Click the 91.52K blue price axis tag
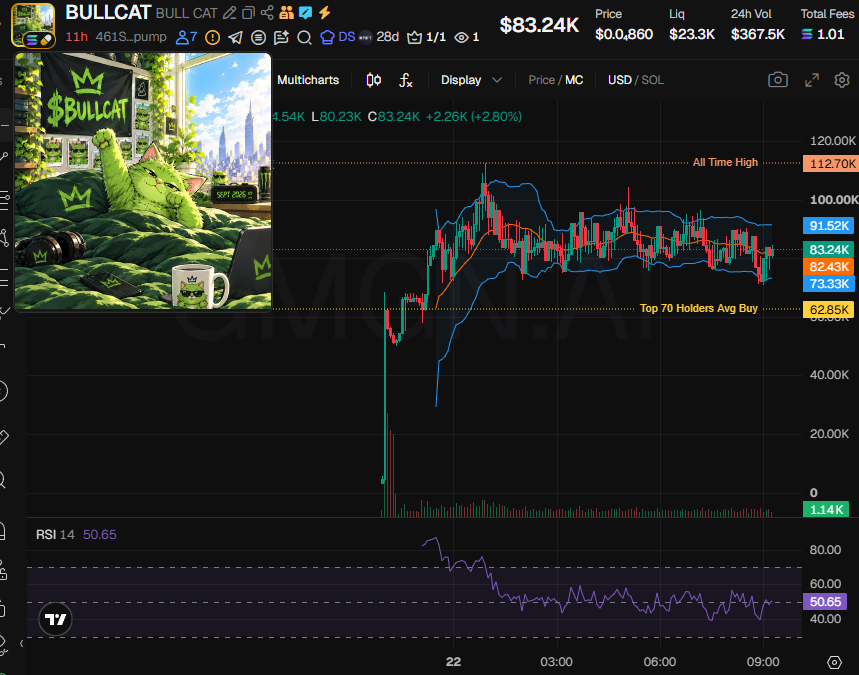Viewport: 859px width, 675px height. pos(828,225)
